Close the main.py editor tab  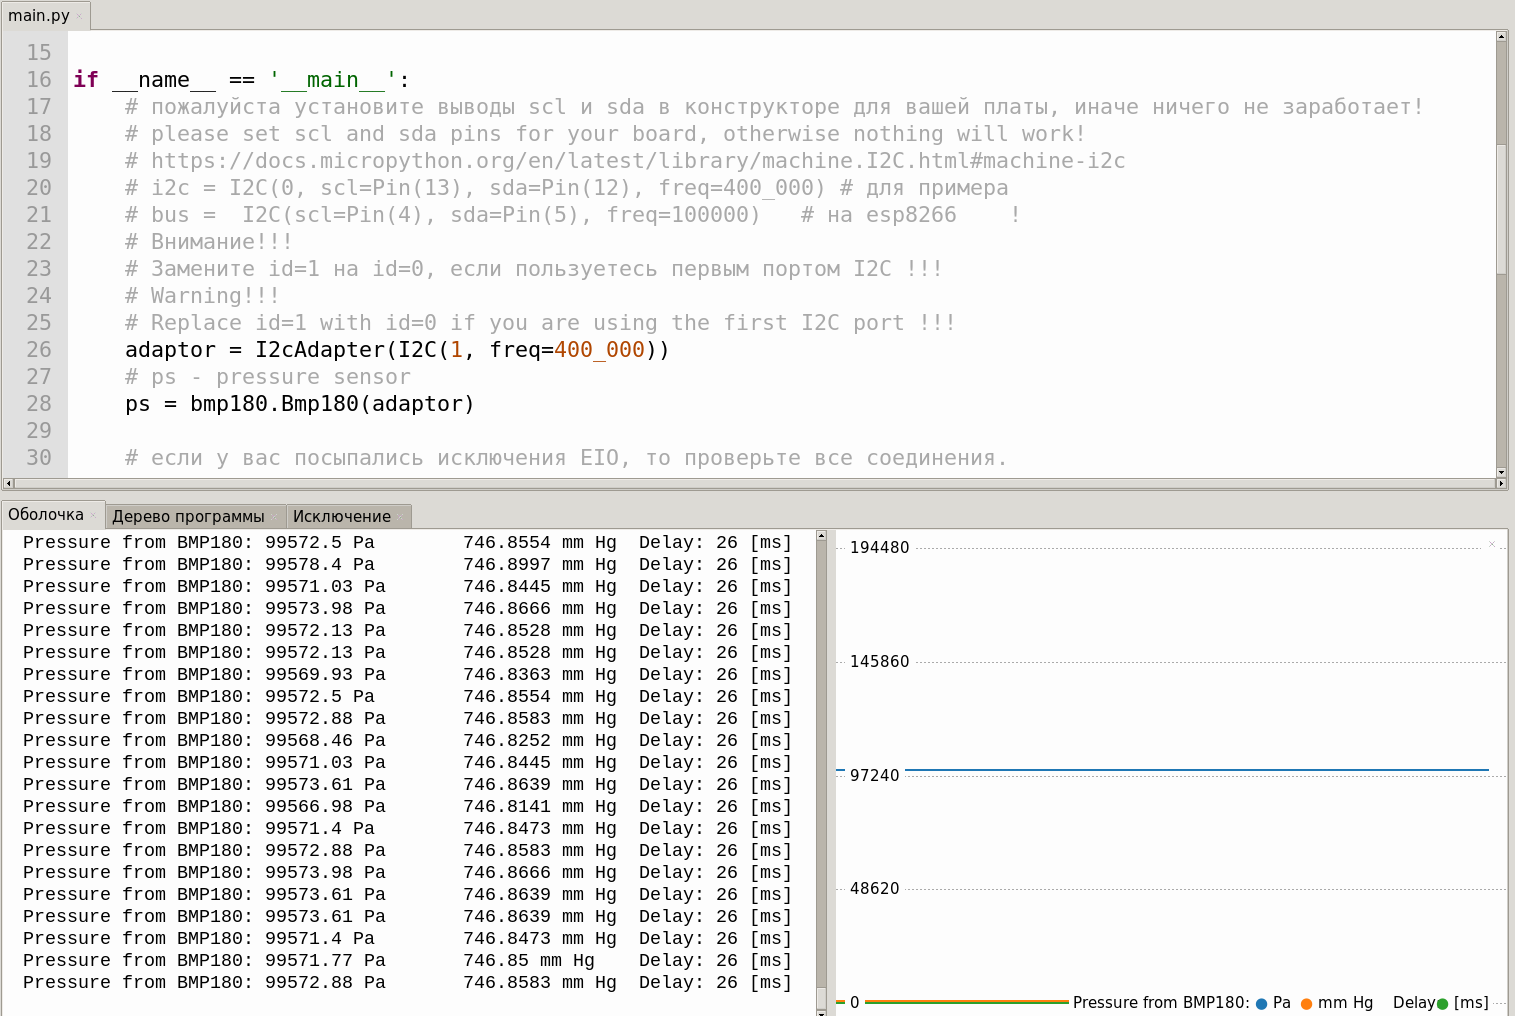tap(79, 16)
